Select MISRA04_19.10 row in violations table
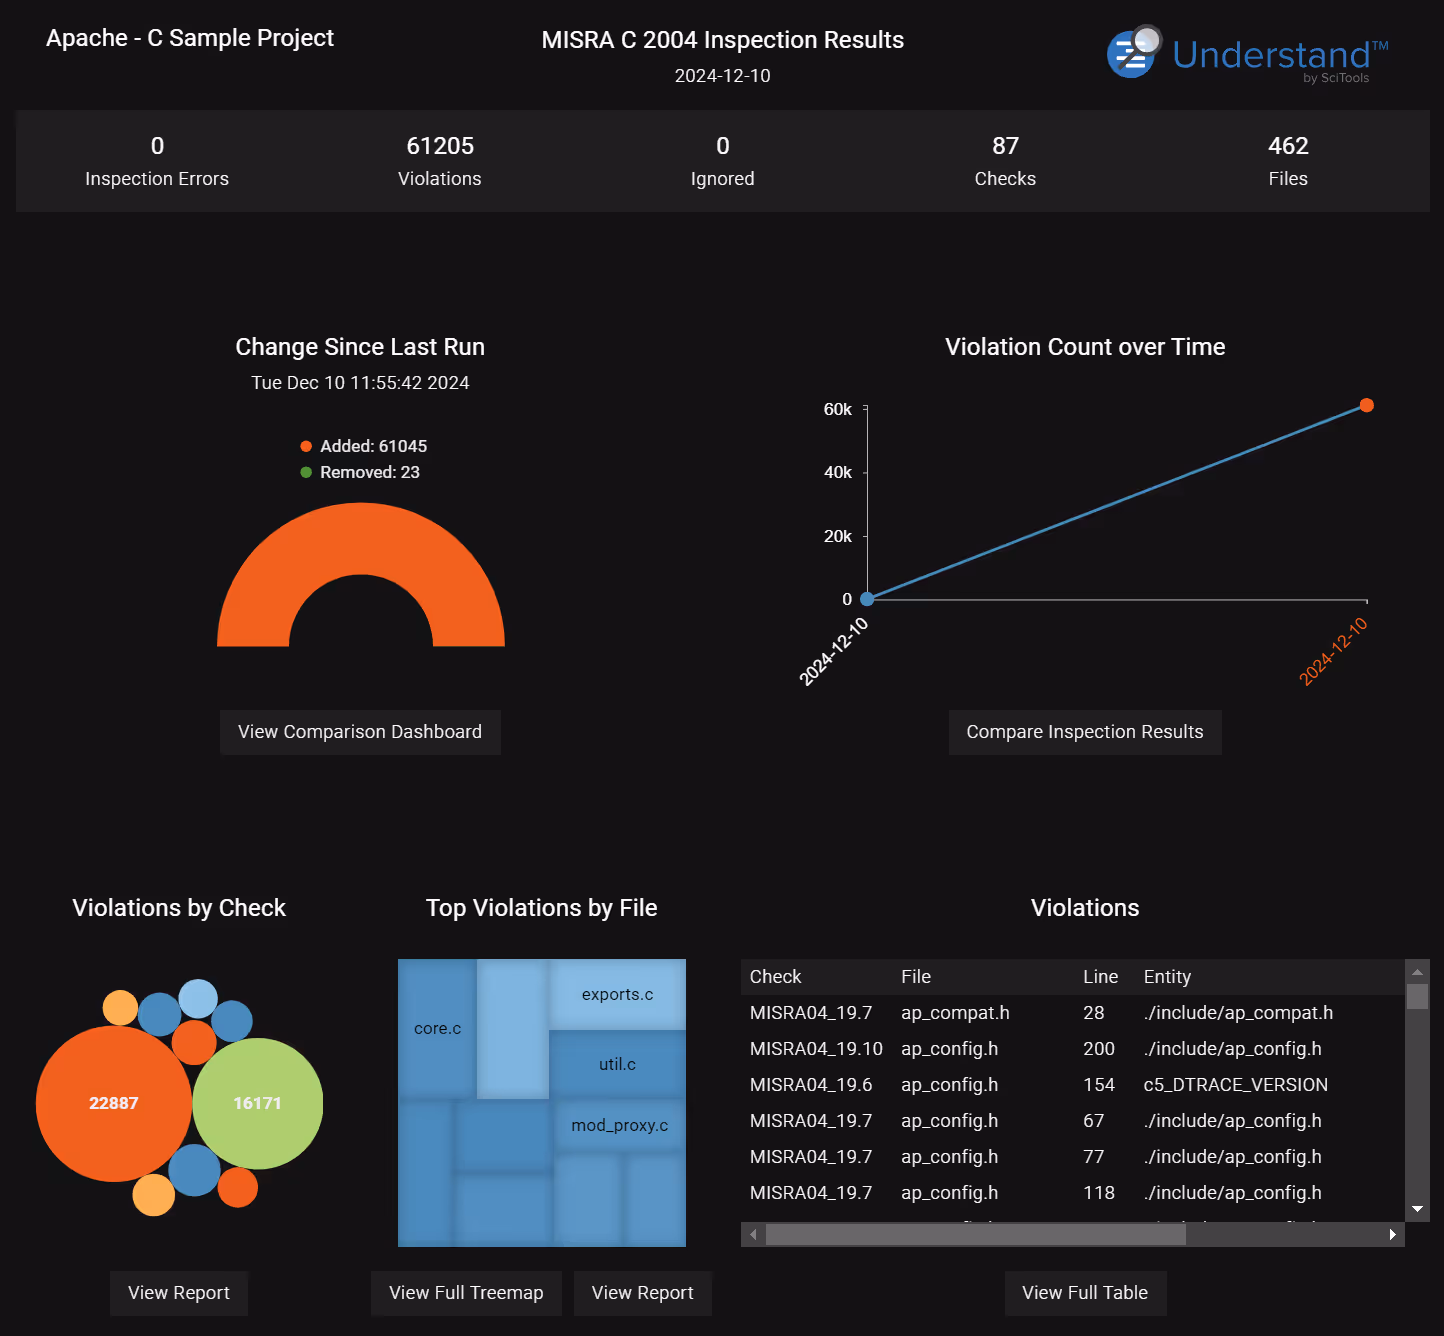 (1072, 1049)
